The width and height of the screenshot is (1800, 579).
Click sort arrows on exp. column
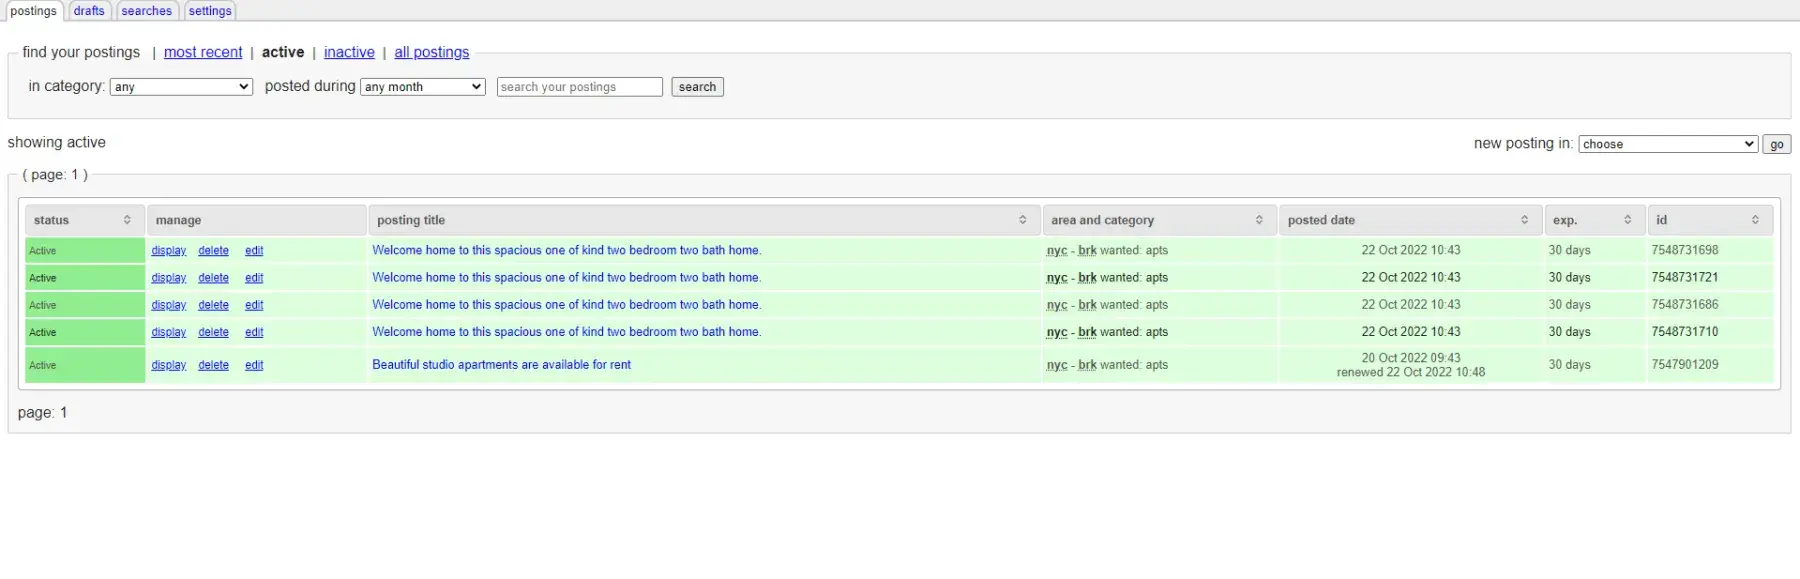coord(1627,220)
